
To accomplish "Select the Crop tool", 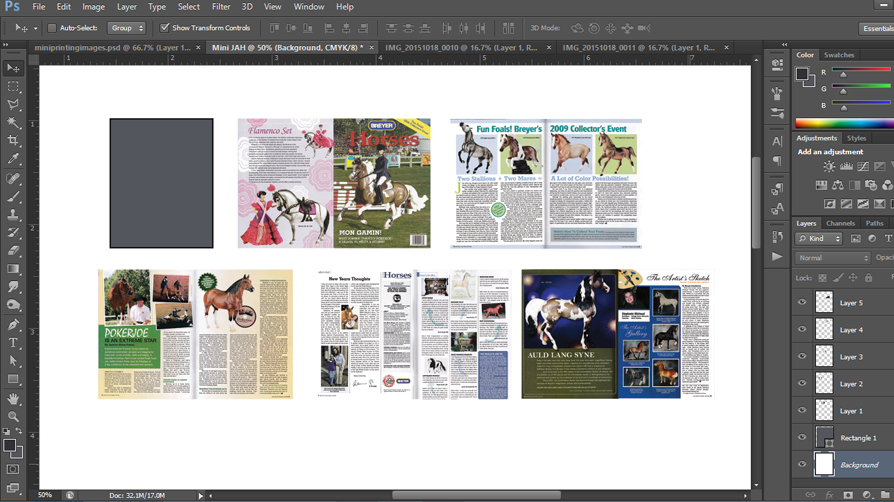I will point(13,141).
